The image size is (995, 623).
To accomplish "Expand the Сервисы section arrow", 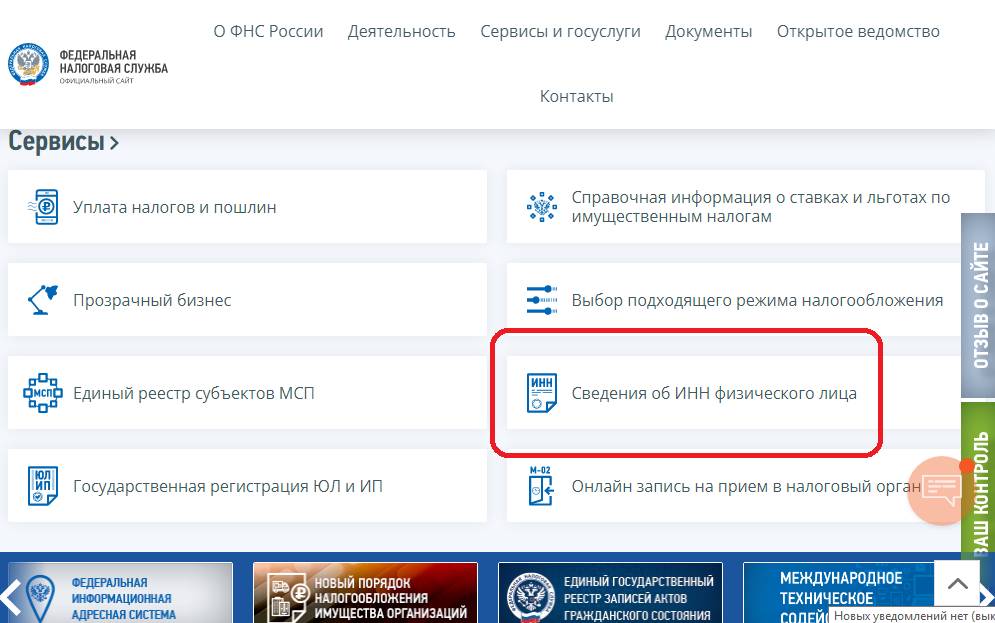I will (x=113, y=142).
